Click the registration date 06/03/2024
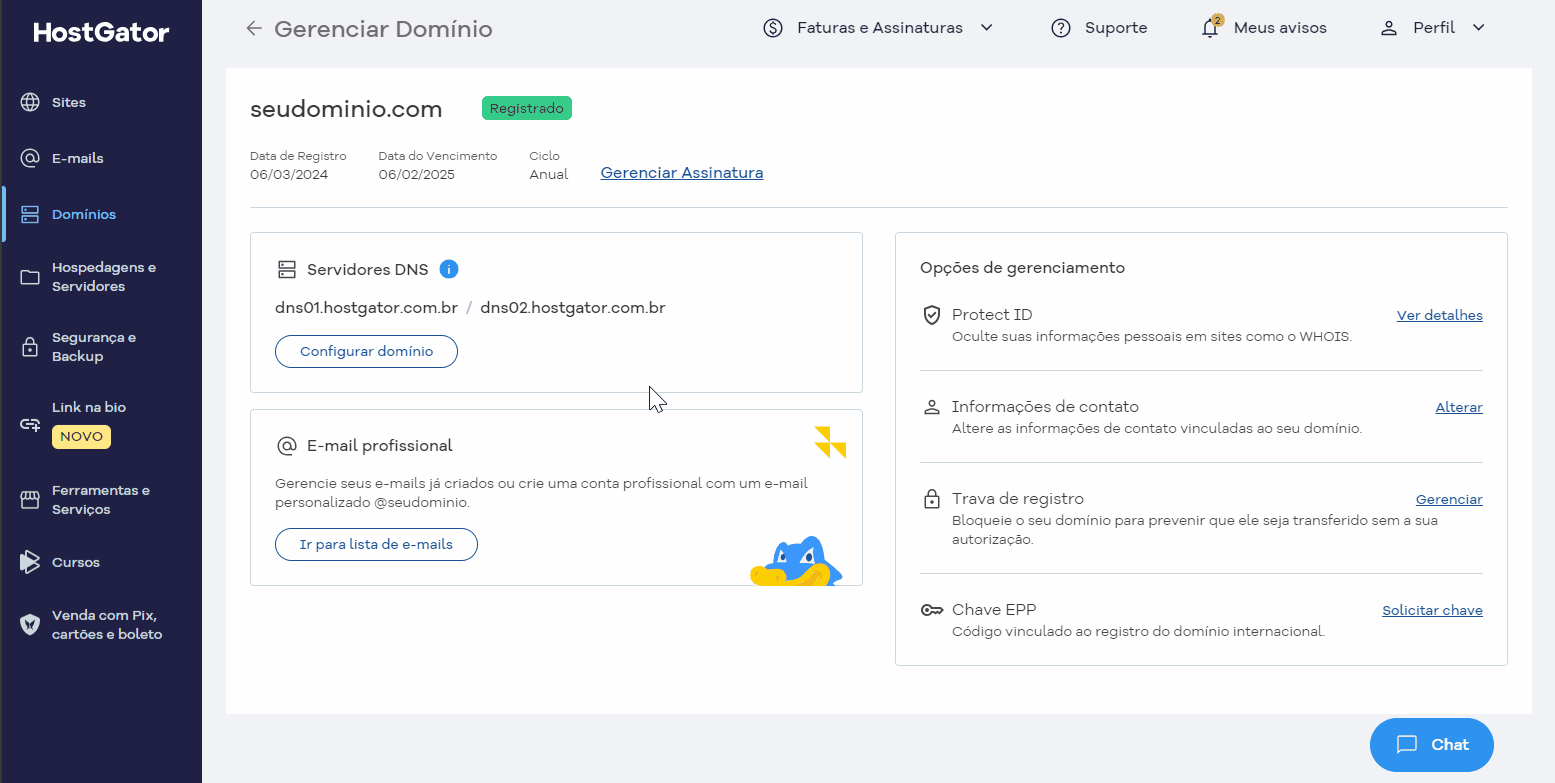1555x783 pixels. point(289,174)
